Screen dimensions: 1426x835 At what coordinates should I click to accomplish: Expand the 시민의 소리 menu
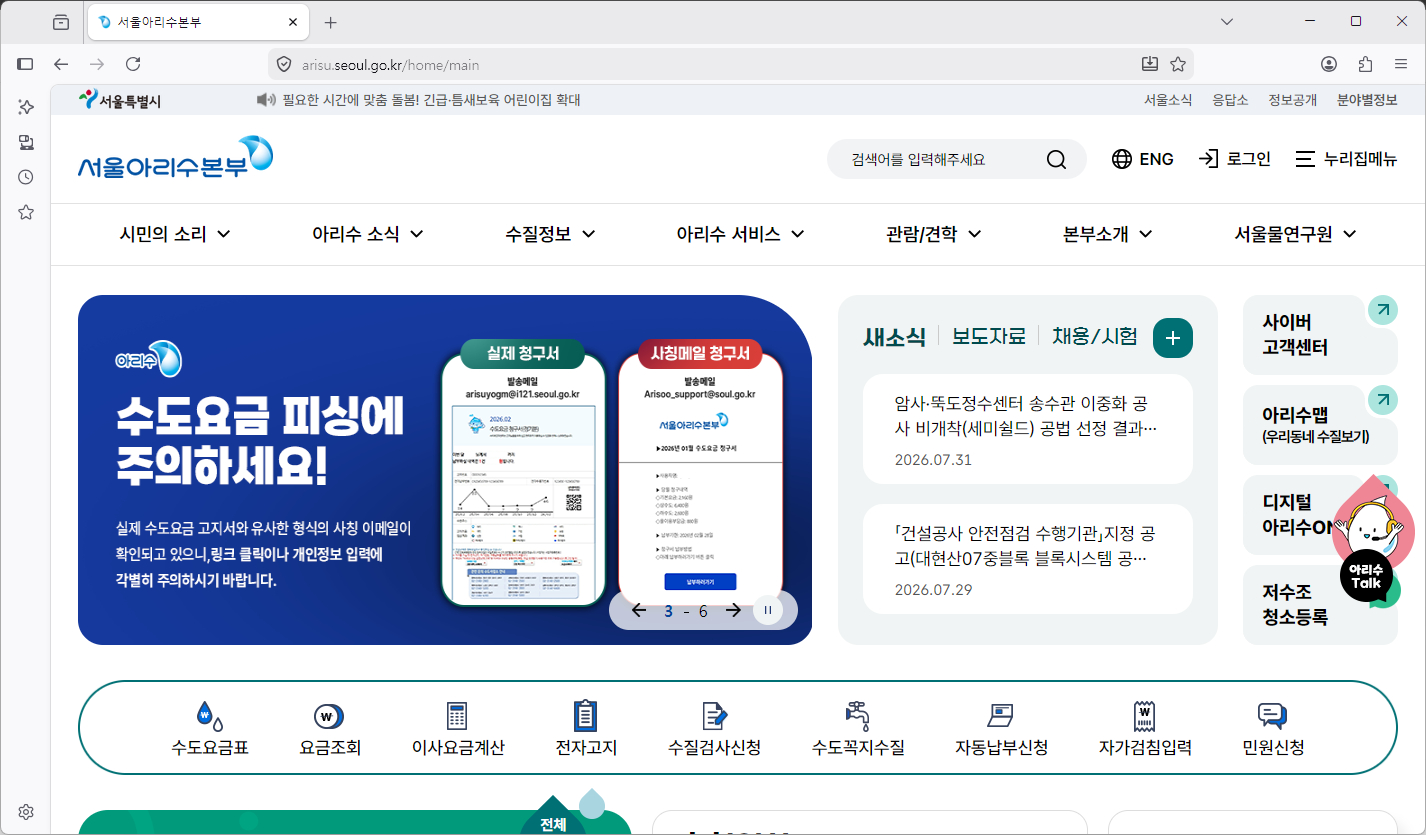[x=175, y=234]
